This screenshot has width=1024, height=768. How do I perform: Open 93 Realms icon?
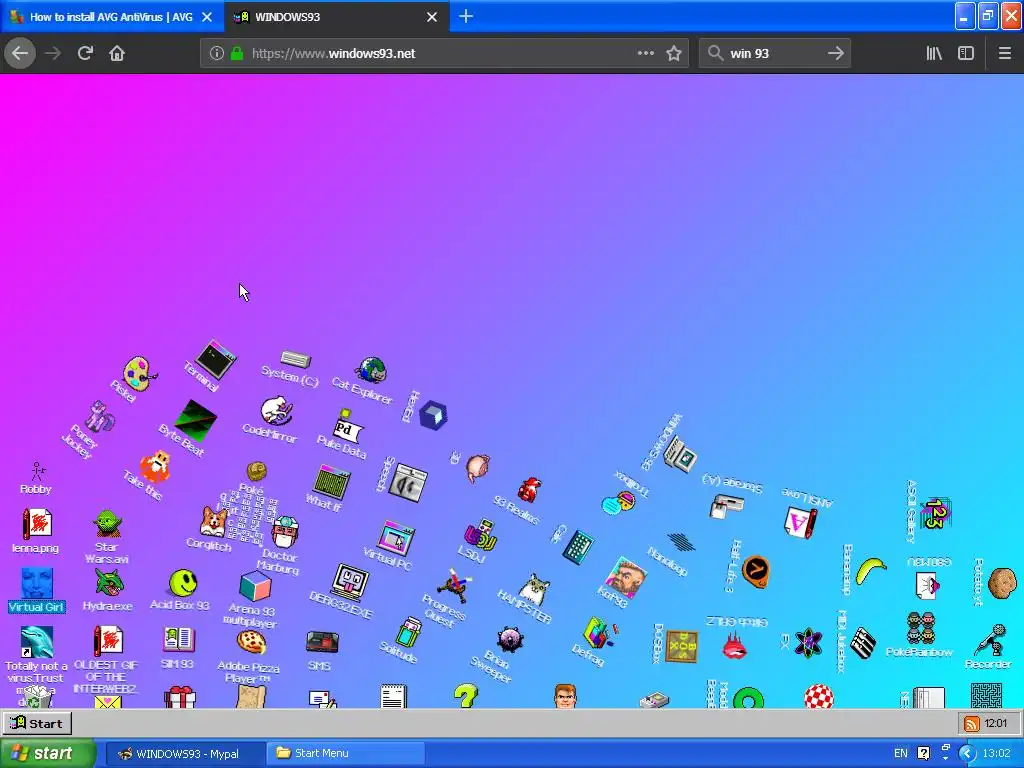point(530,490)
